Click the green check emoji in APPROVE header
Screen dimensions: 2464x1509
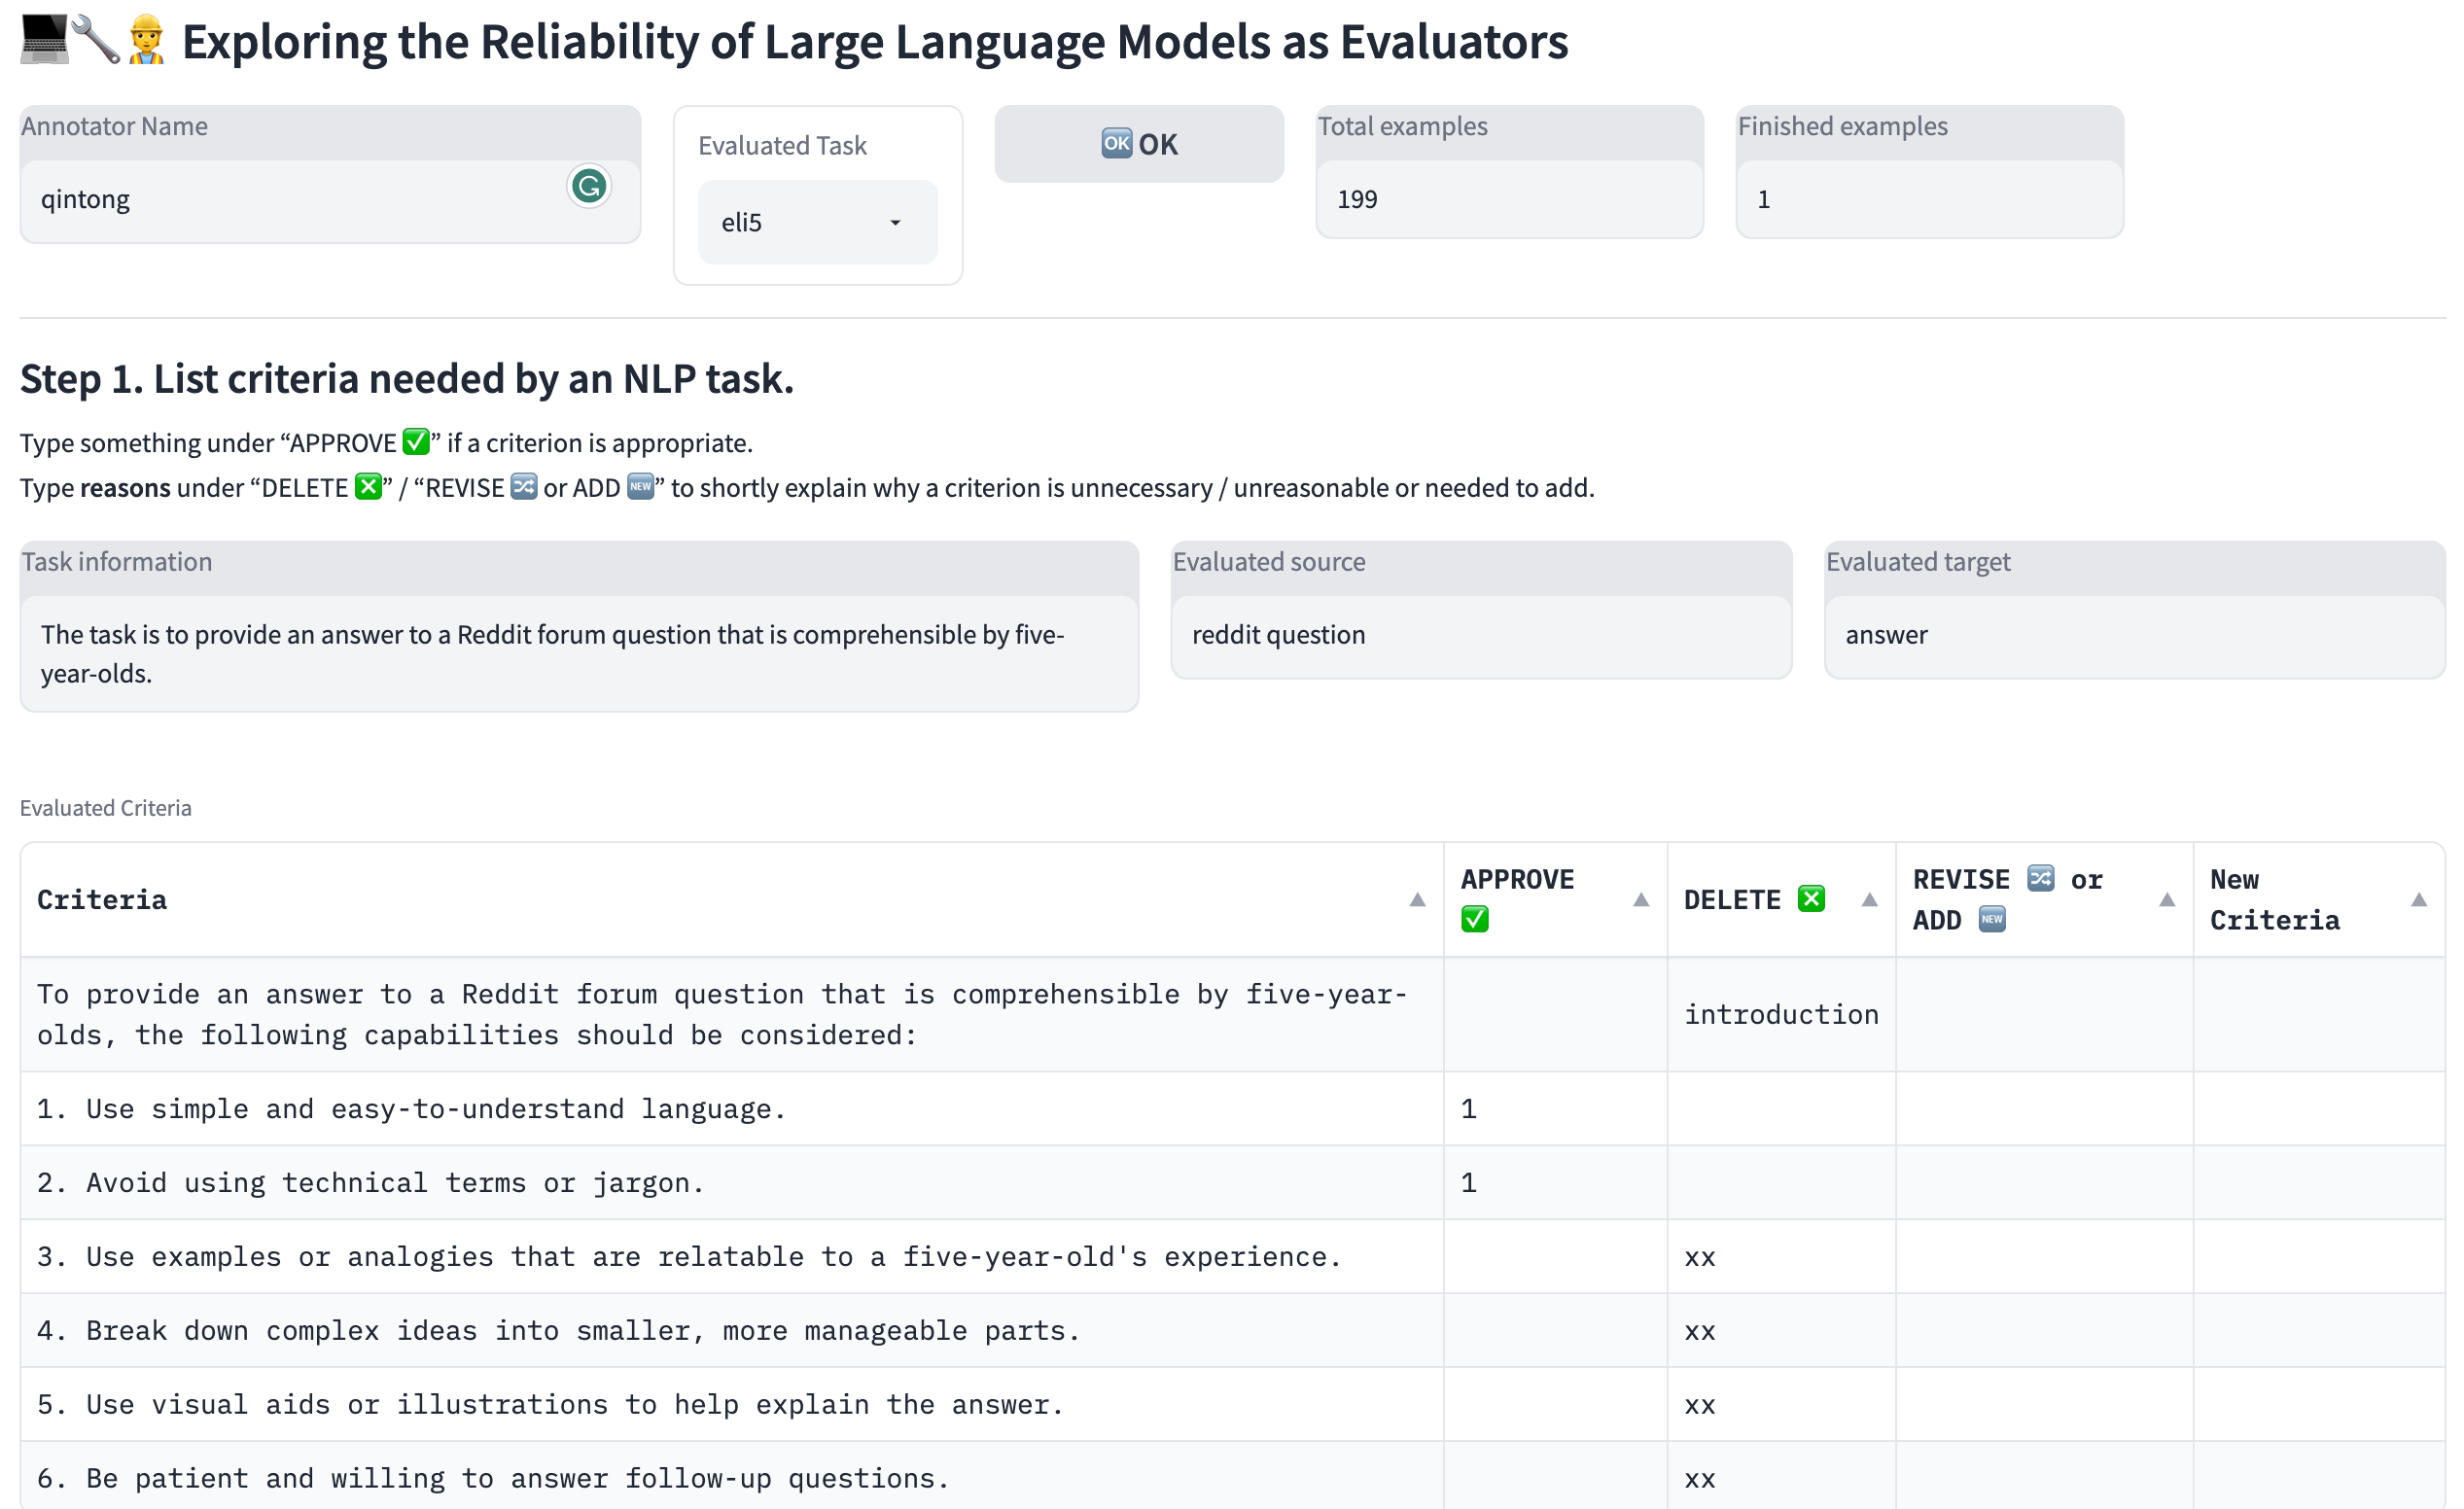pos(1475,920)
